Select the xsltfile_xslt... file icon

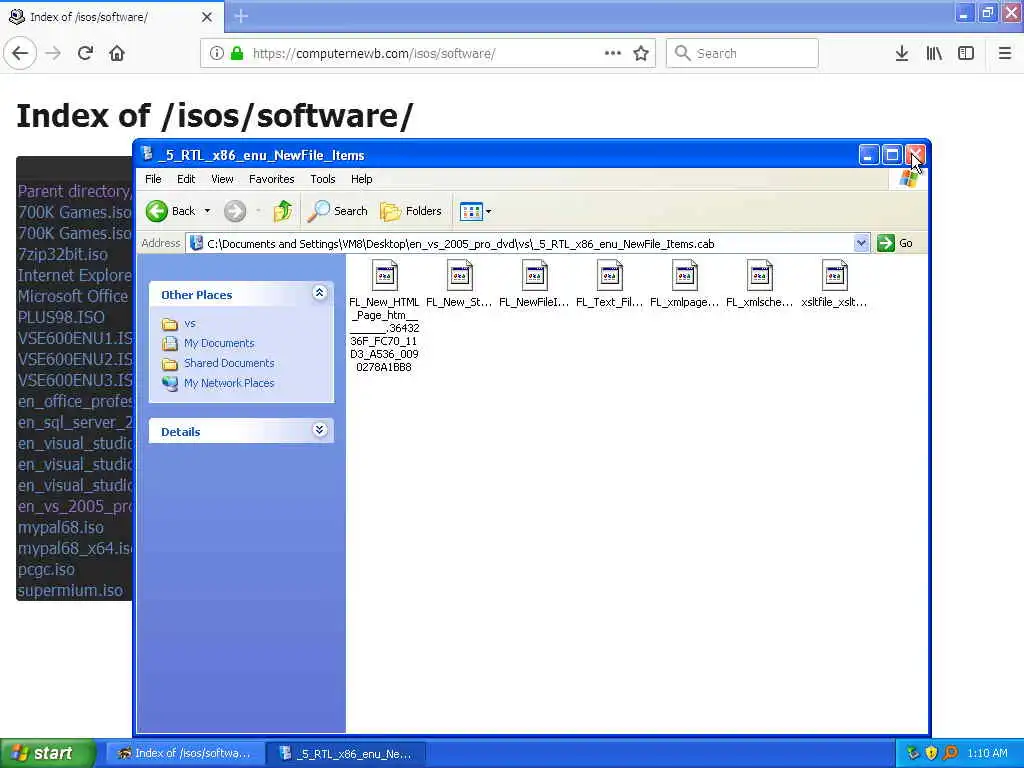(835, 276)
